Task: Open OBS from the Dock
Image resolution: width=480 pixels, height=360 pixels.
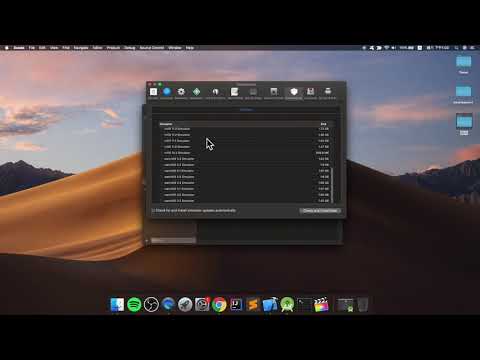Action: pos(151,304)
